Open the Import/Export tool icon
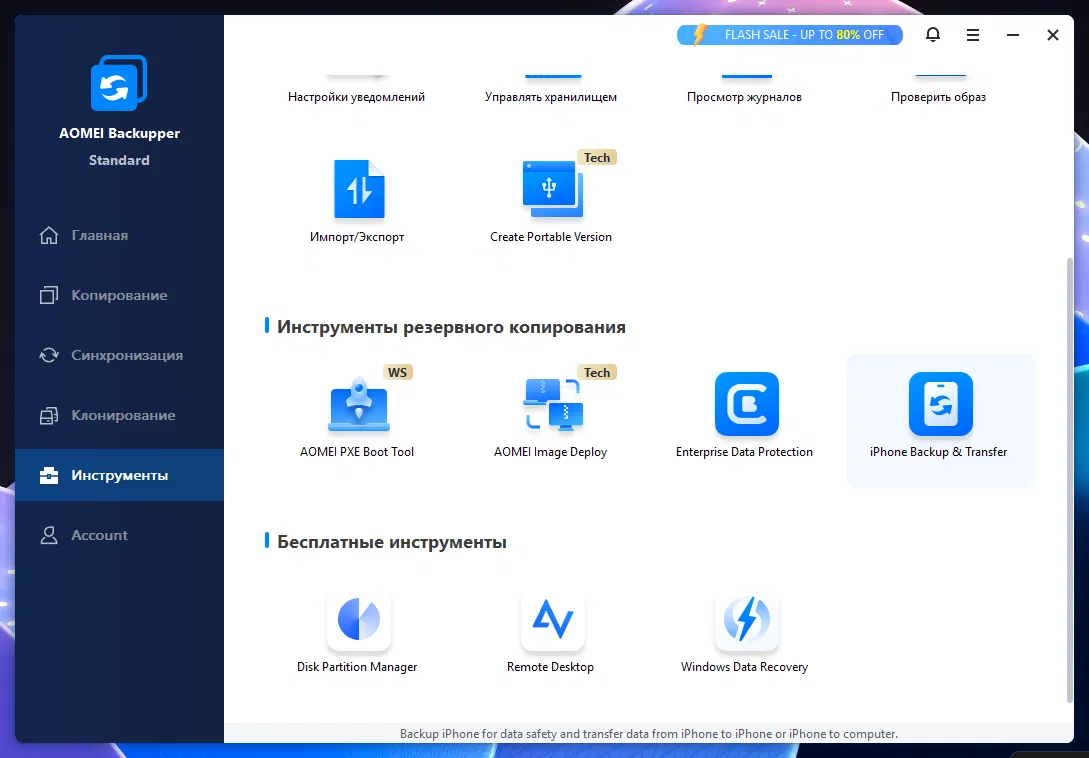 (358, 189)
